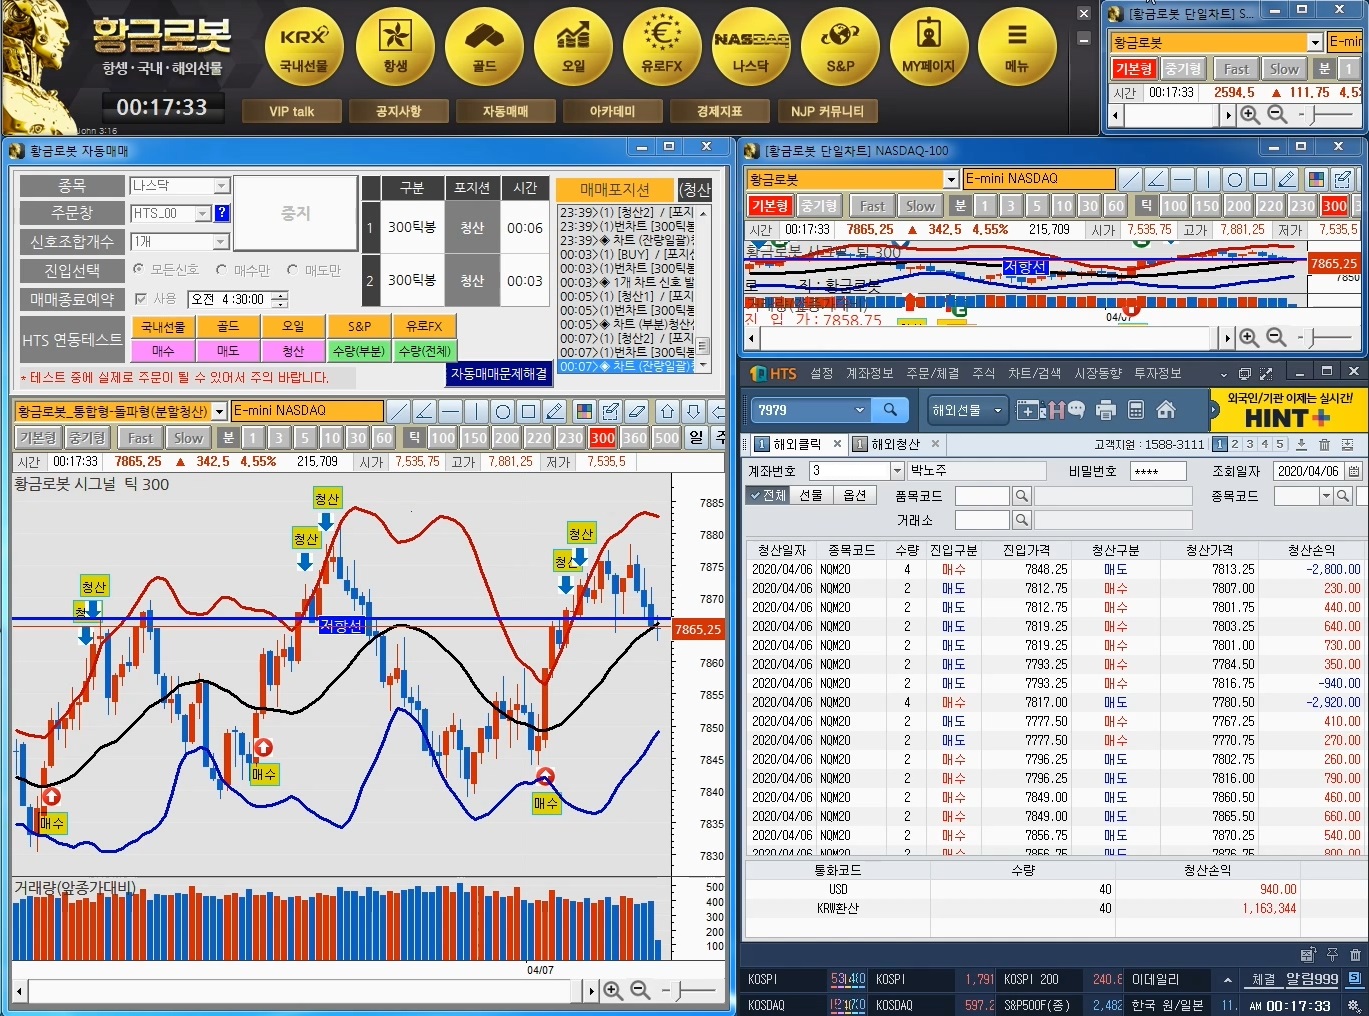Image resolution: width=1369 pixels, height=1016 pixels.
Task: Zoom in on the main chart
Action: 613,990
